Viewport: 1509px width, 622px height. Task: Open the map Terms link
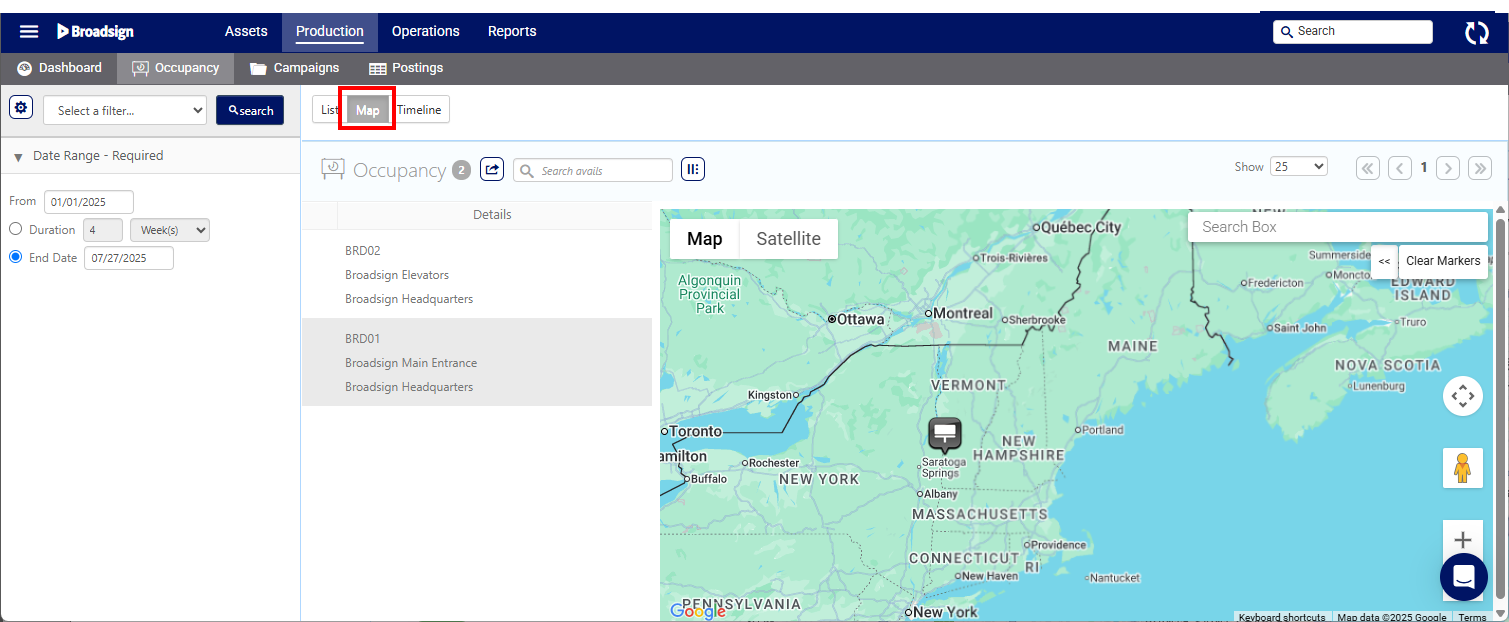[x=1472, y=617]
